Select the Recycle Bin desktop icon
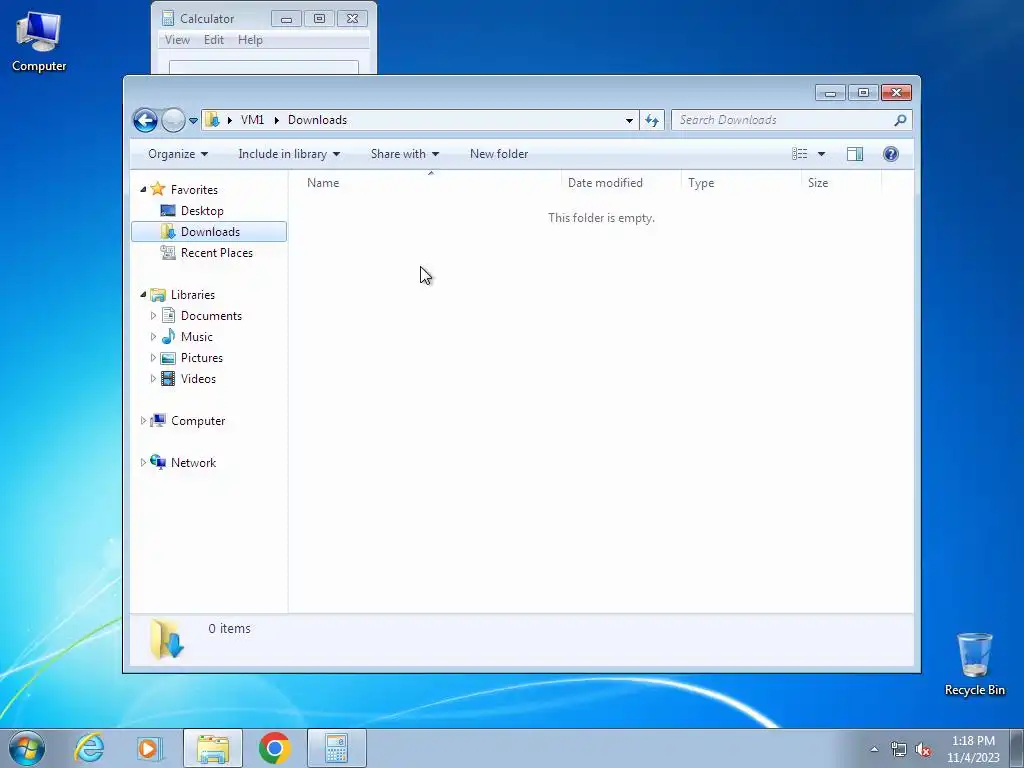Screen dimensions: 1024x768 (974, 664)
